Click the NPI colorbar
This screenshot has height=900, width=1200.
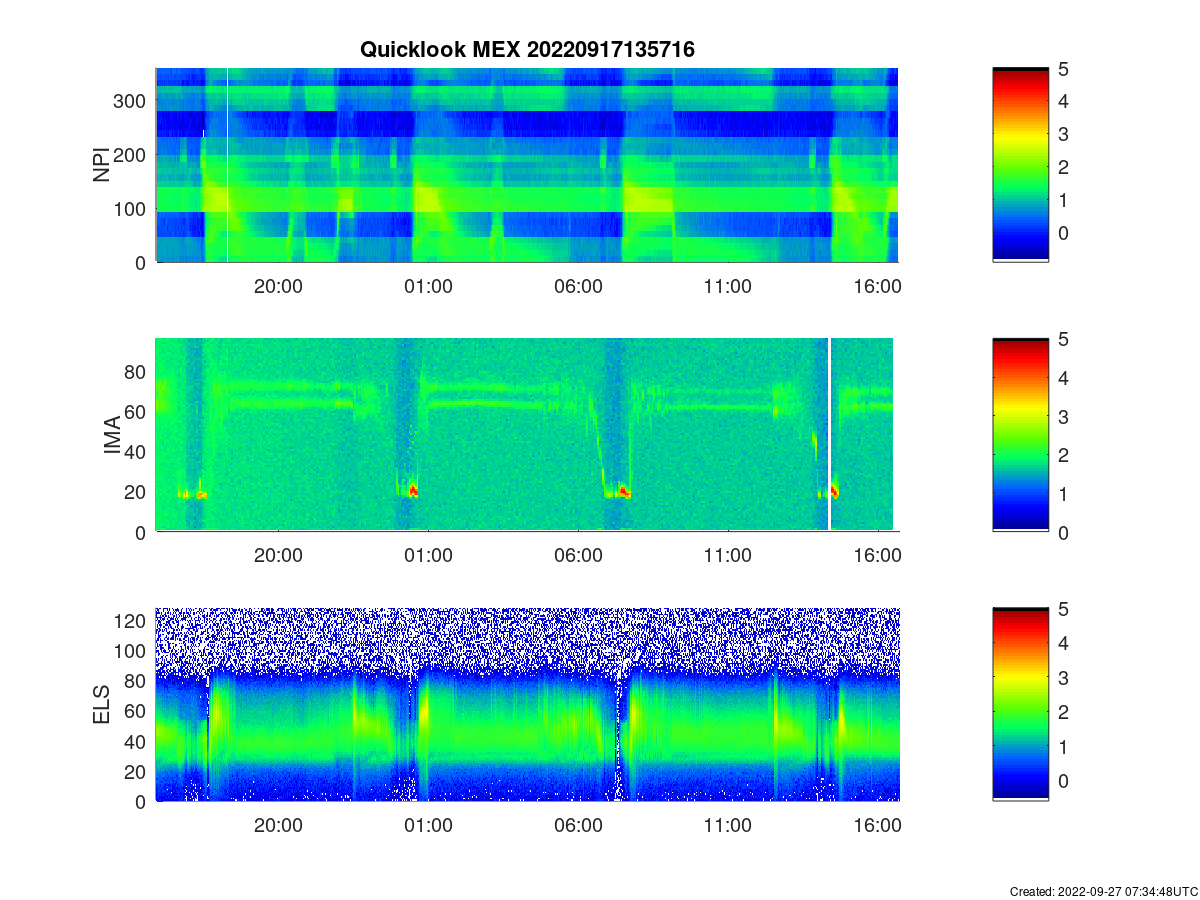[1020, 165]
